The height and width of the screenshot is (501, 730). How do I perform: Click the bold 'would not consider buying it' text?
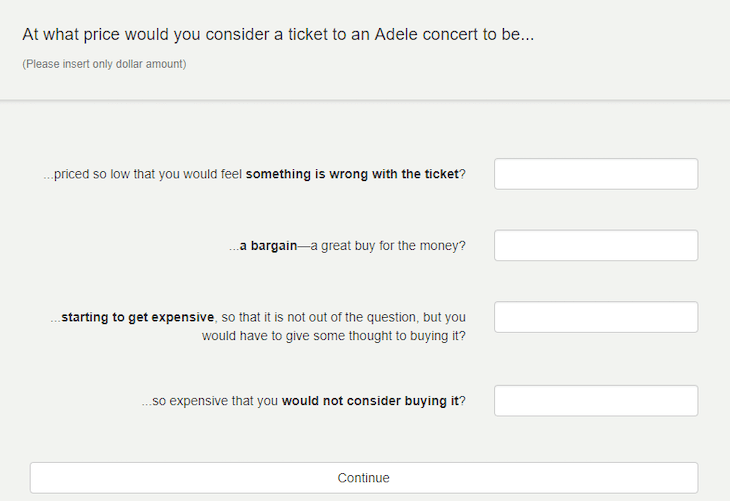coord(370,401)
